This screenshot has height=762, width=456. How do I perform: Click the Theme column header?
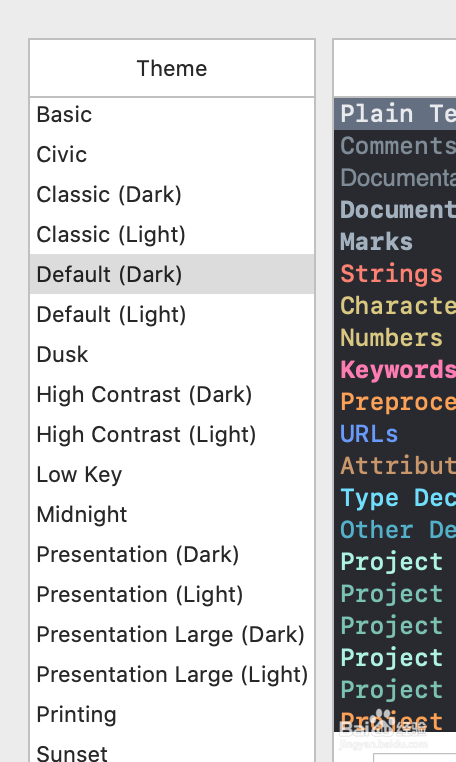tap(172, 69)
